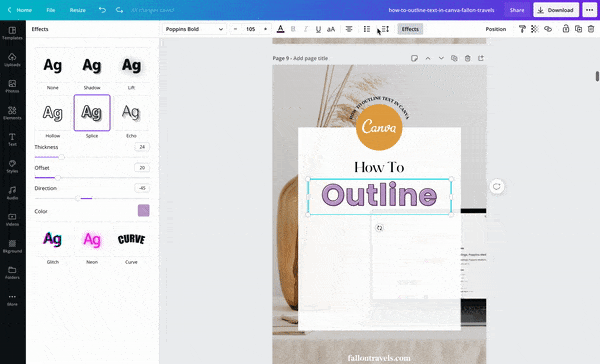
Task: Open the Folders sidebar panel
Action: (12, 273)
